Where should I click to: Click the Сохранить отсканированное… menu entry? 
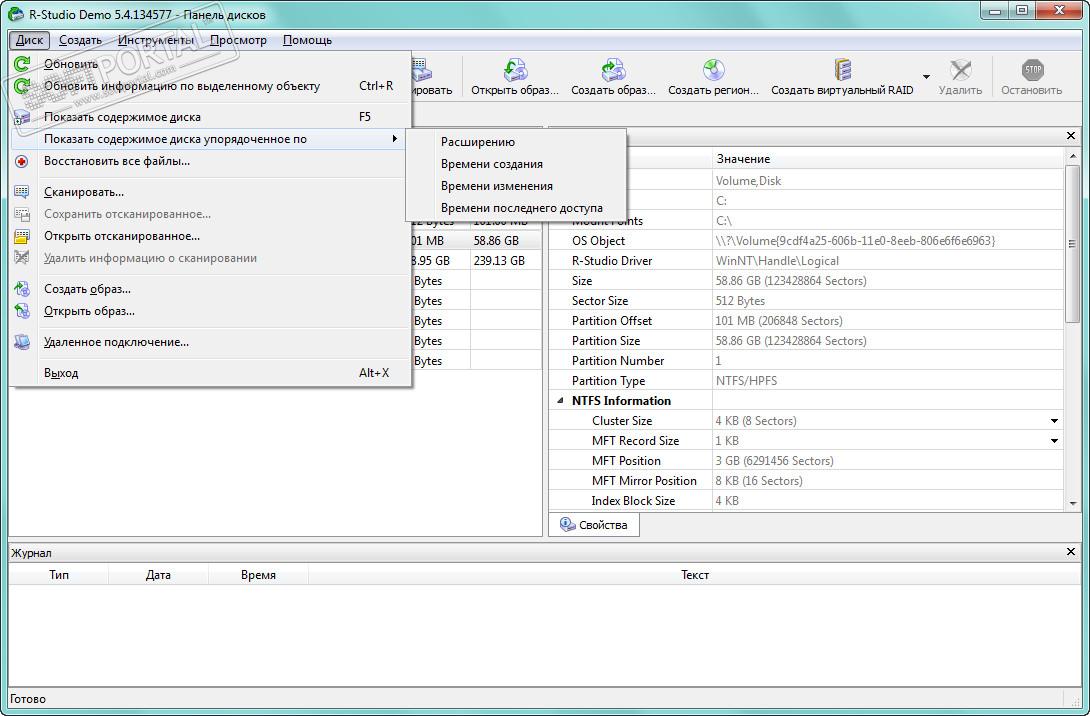(x=210, y=214)
